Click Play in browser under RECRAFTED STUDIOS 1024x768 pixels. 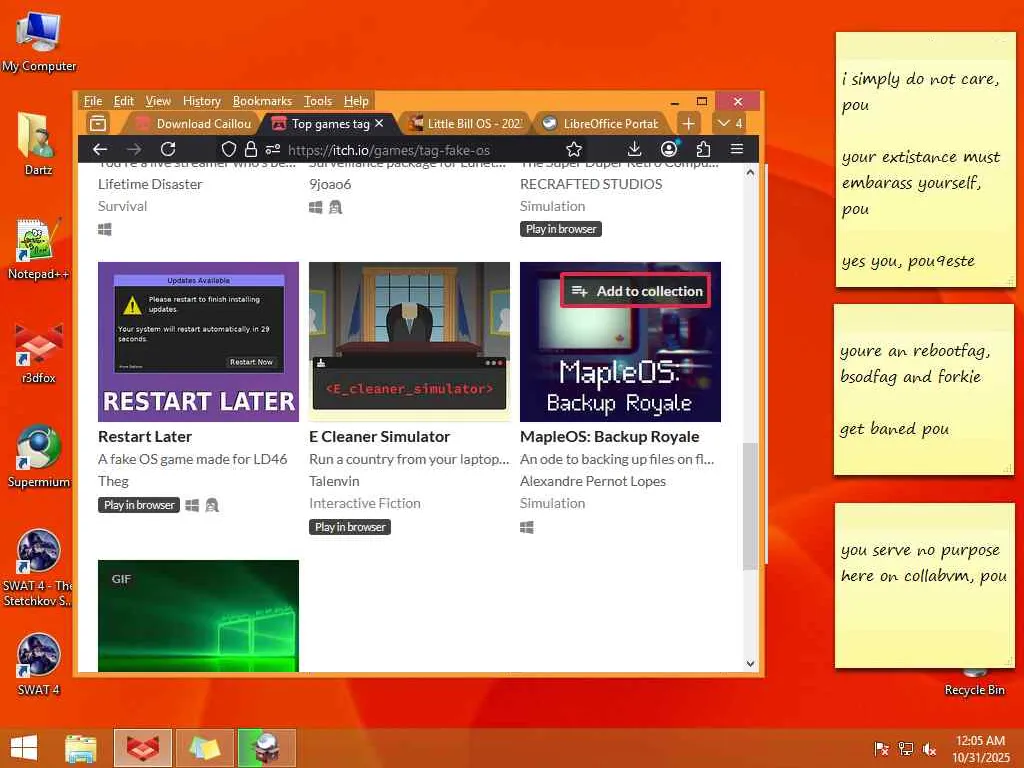pos(561,229)
